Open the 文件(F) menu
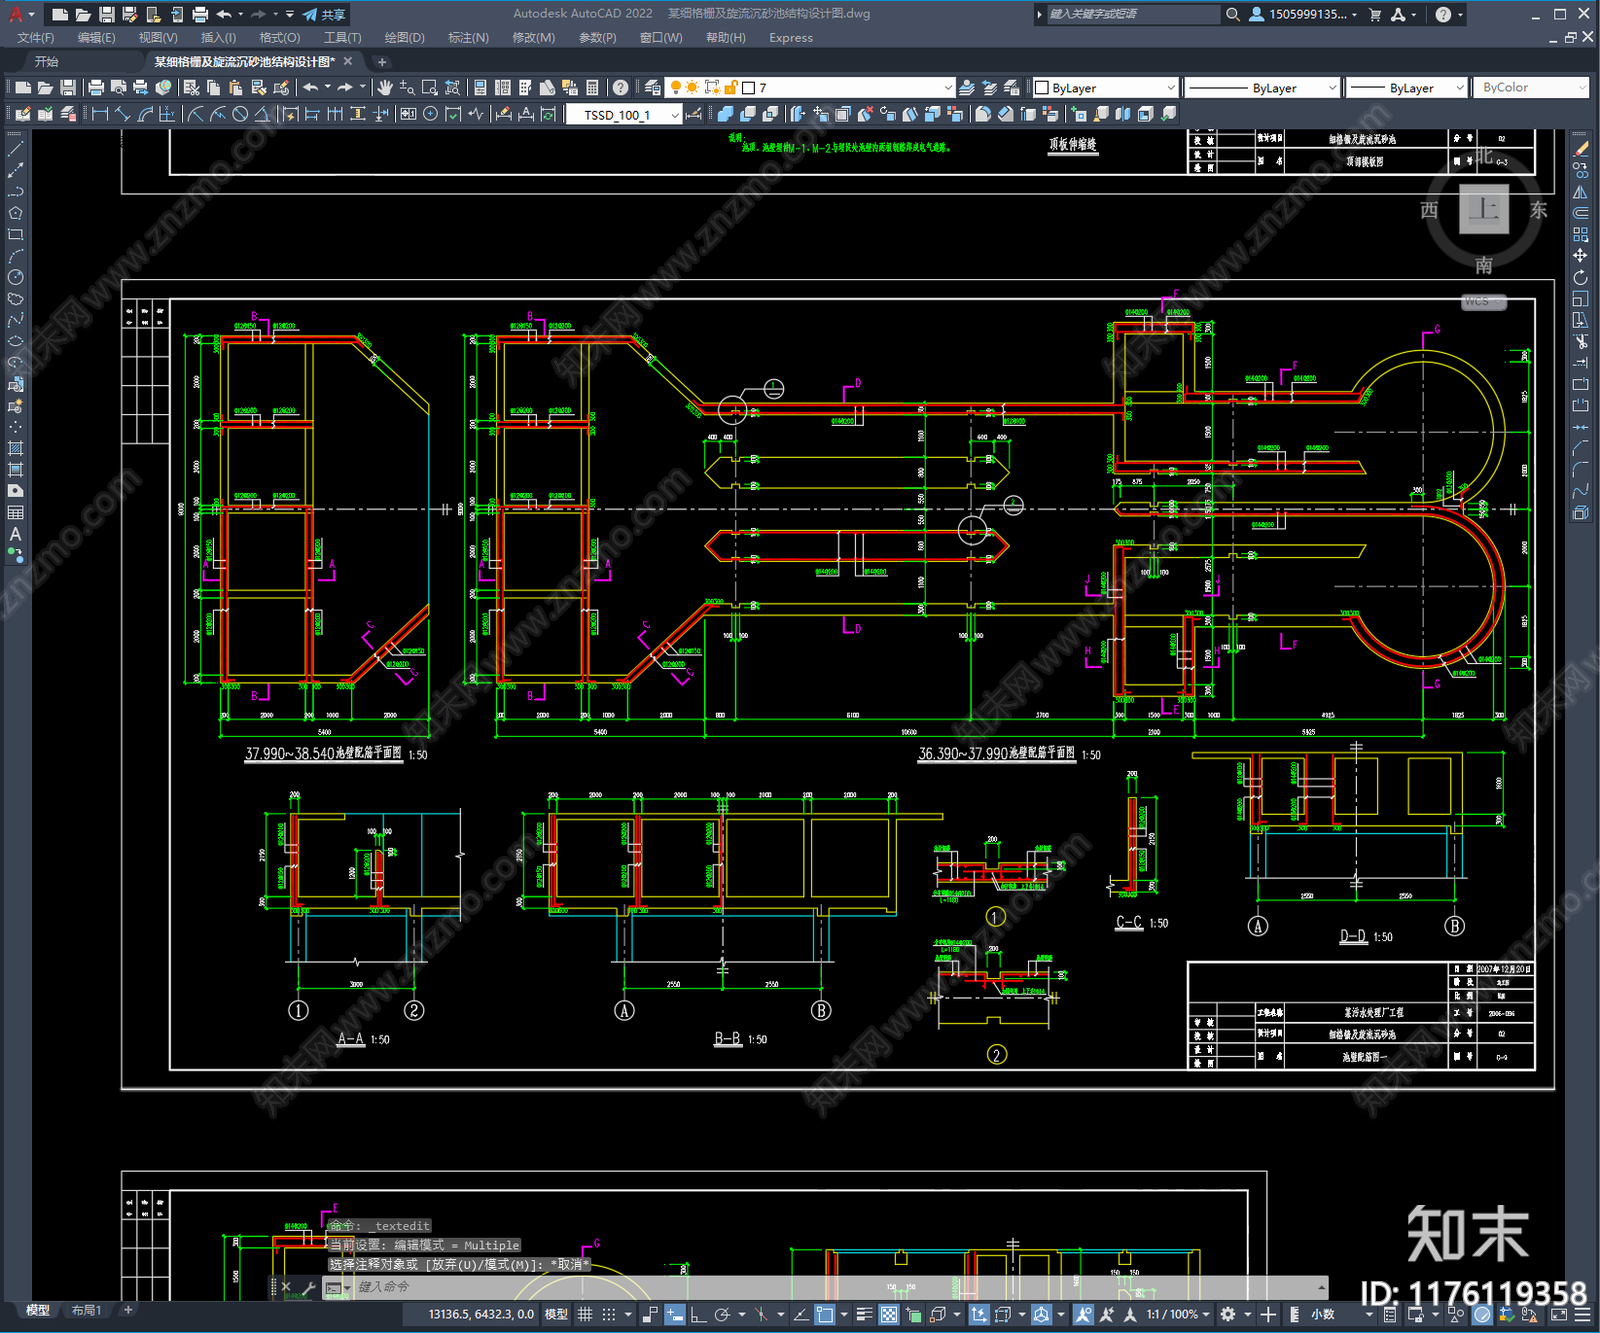The height and width of the screenshot is (1333, 1600). click(x=36, y=38)
